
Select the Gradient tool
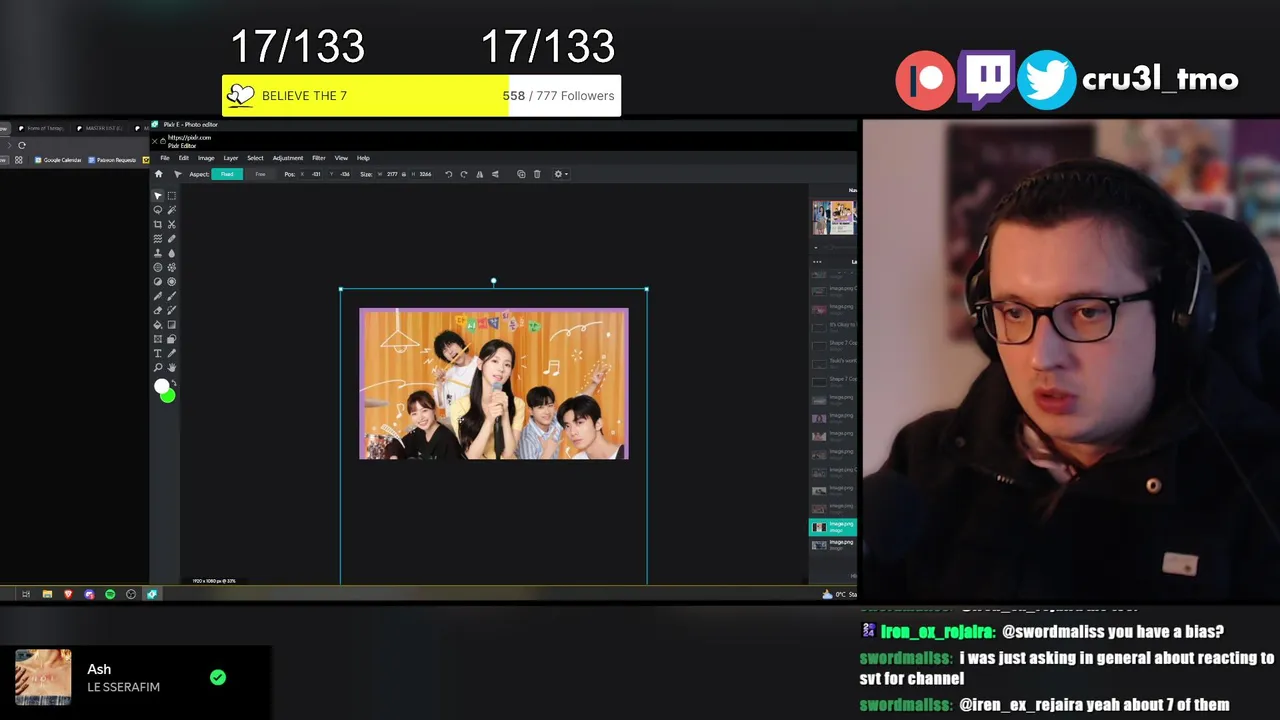pos(172,324)
